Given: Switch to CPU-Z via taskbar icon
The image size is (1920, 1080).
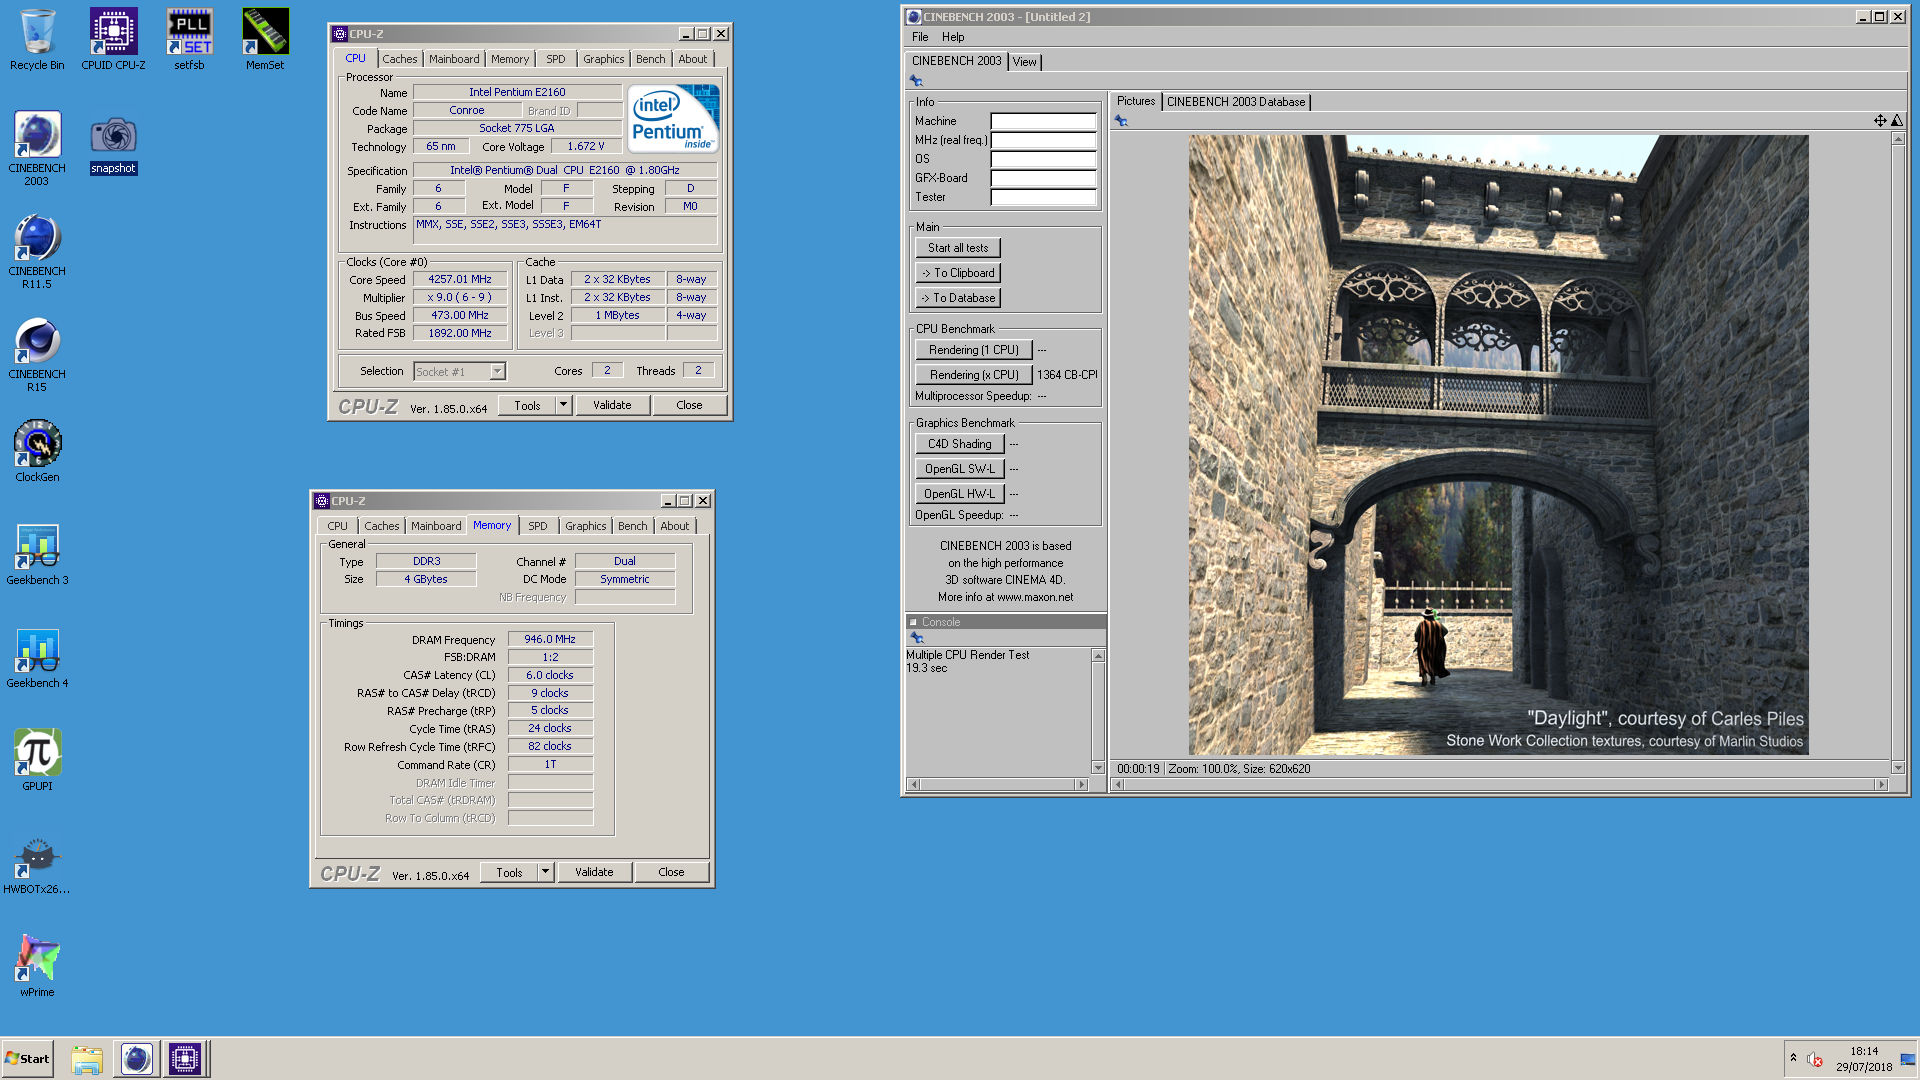Looking at the screenshot, I should click(x=185, y=1059).
